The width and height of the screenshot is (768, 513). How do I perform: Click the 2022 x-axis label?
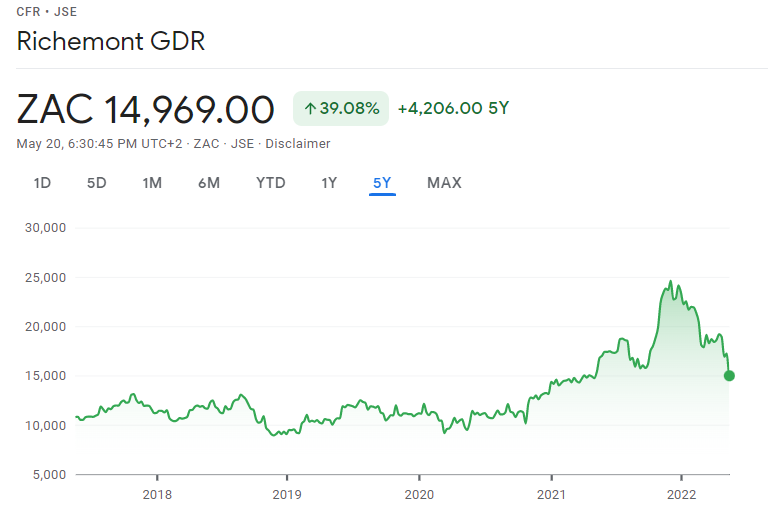[x=681, y=494]
